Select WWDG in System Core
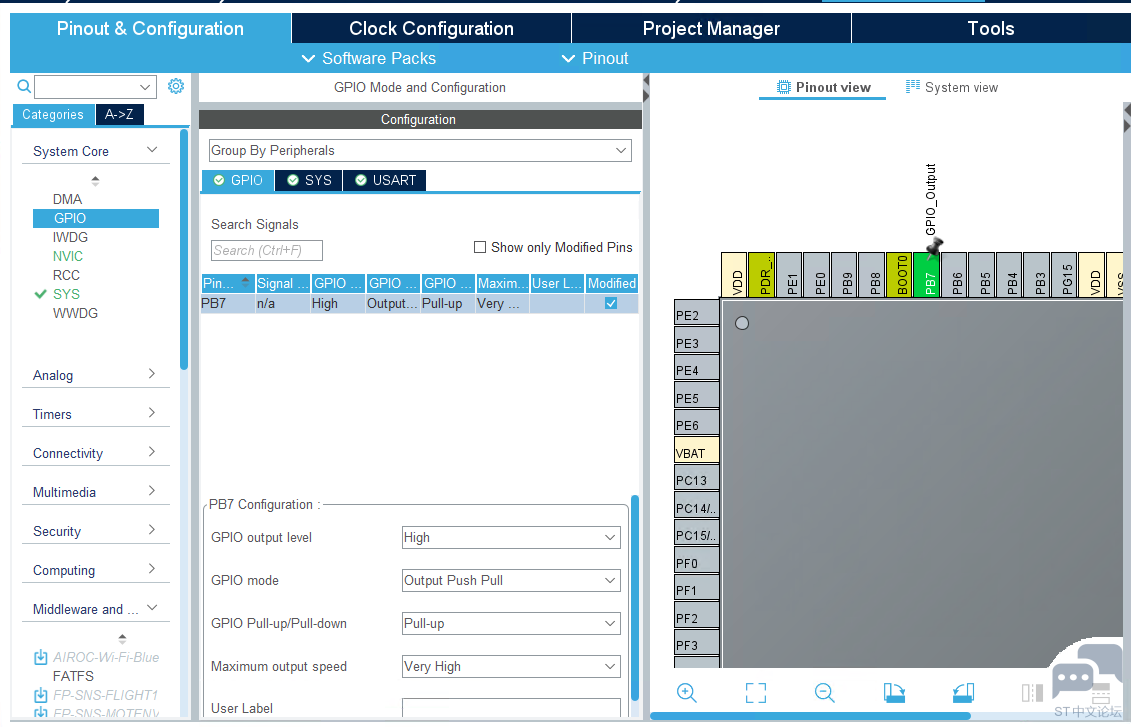This screenshot has height=727, width=1131. (x=75, y=314)
